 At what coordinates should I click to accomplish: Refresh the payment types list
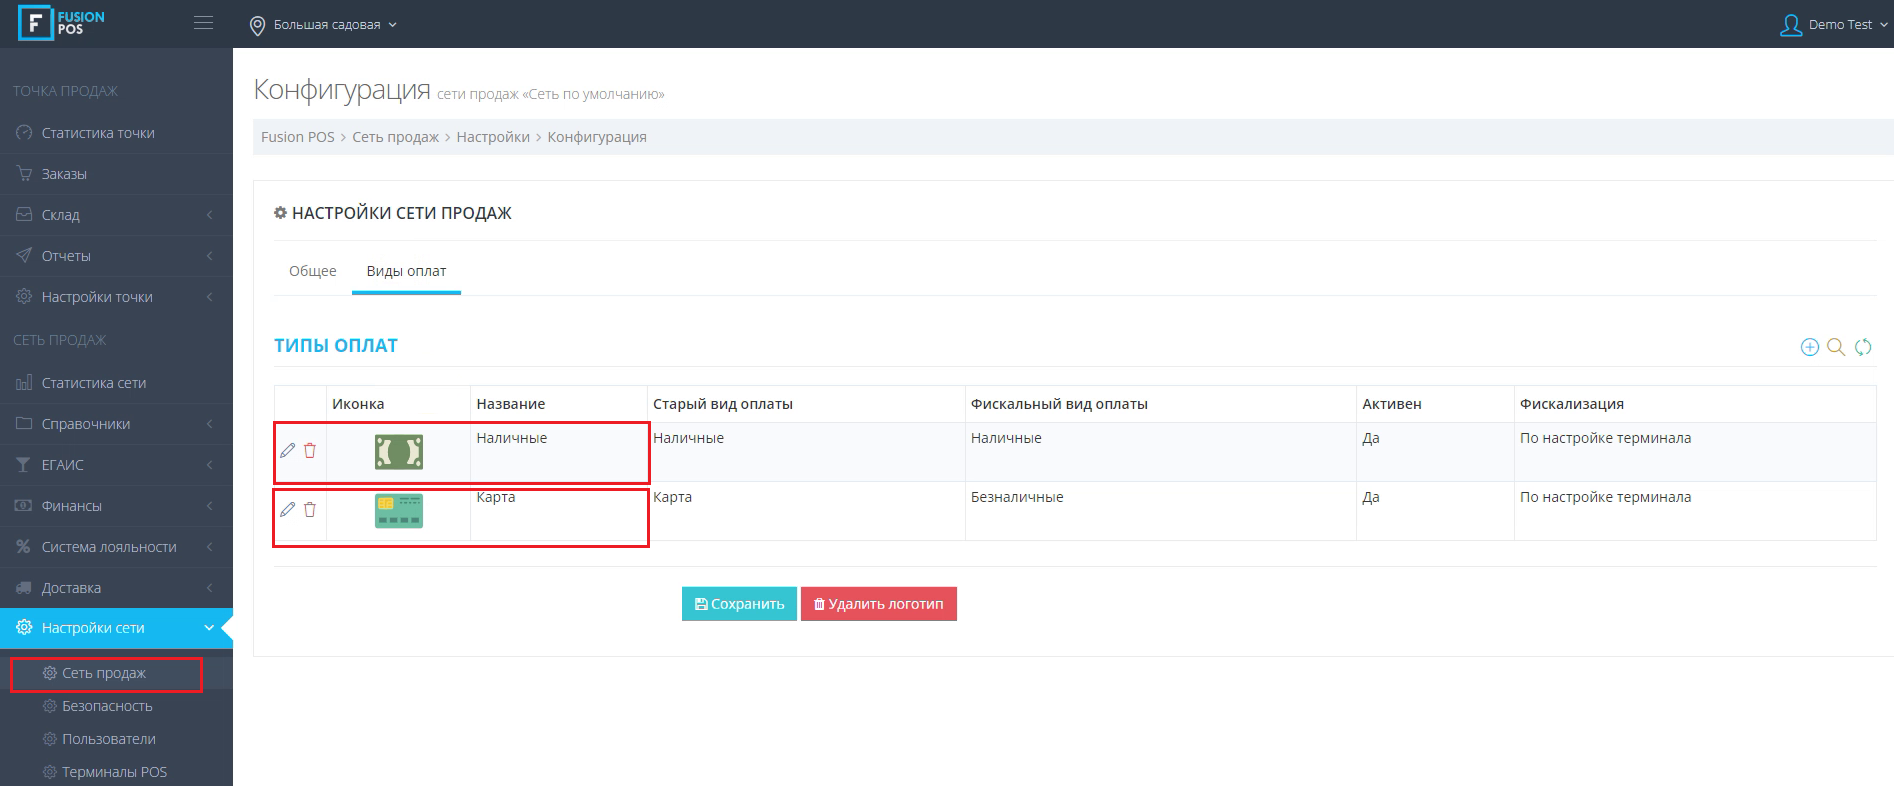coord(1863,347)
